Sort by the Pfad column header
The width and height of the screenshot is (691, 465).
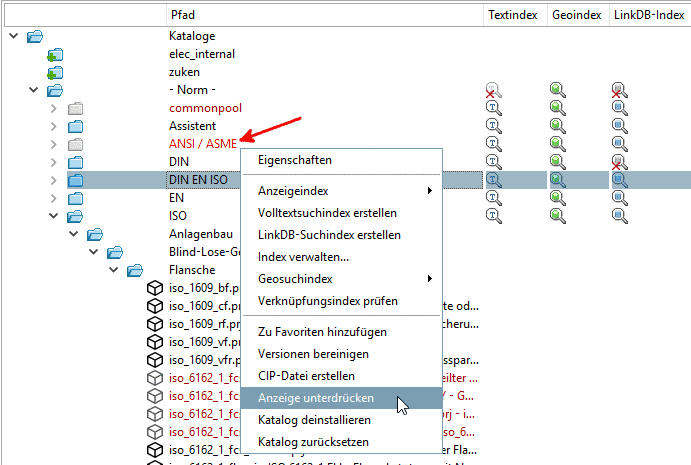pyautogui.click(x=183, y=15)
